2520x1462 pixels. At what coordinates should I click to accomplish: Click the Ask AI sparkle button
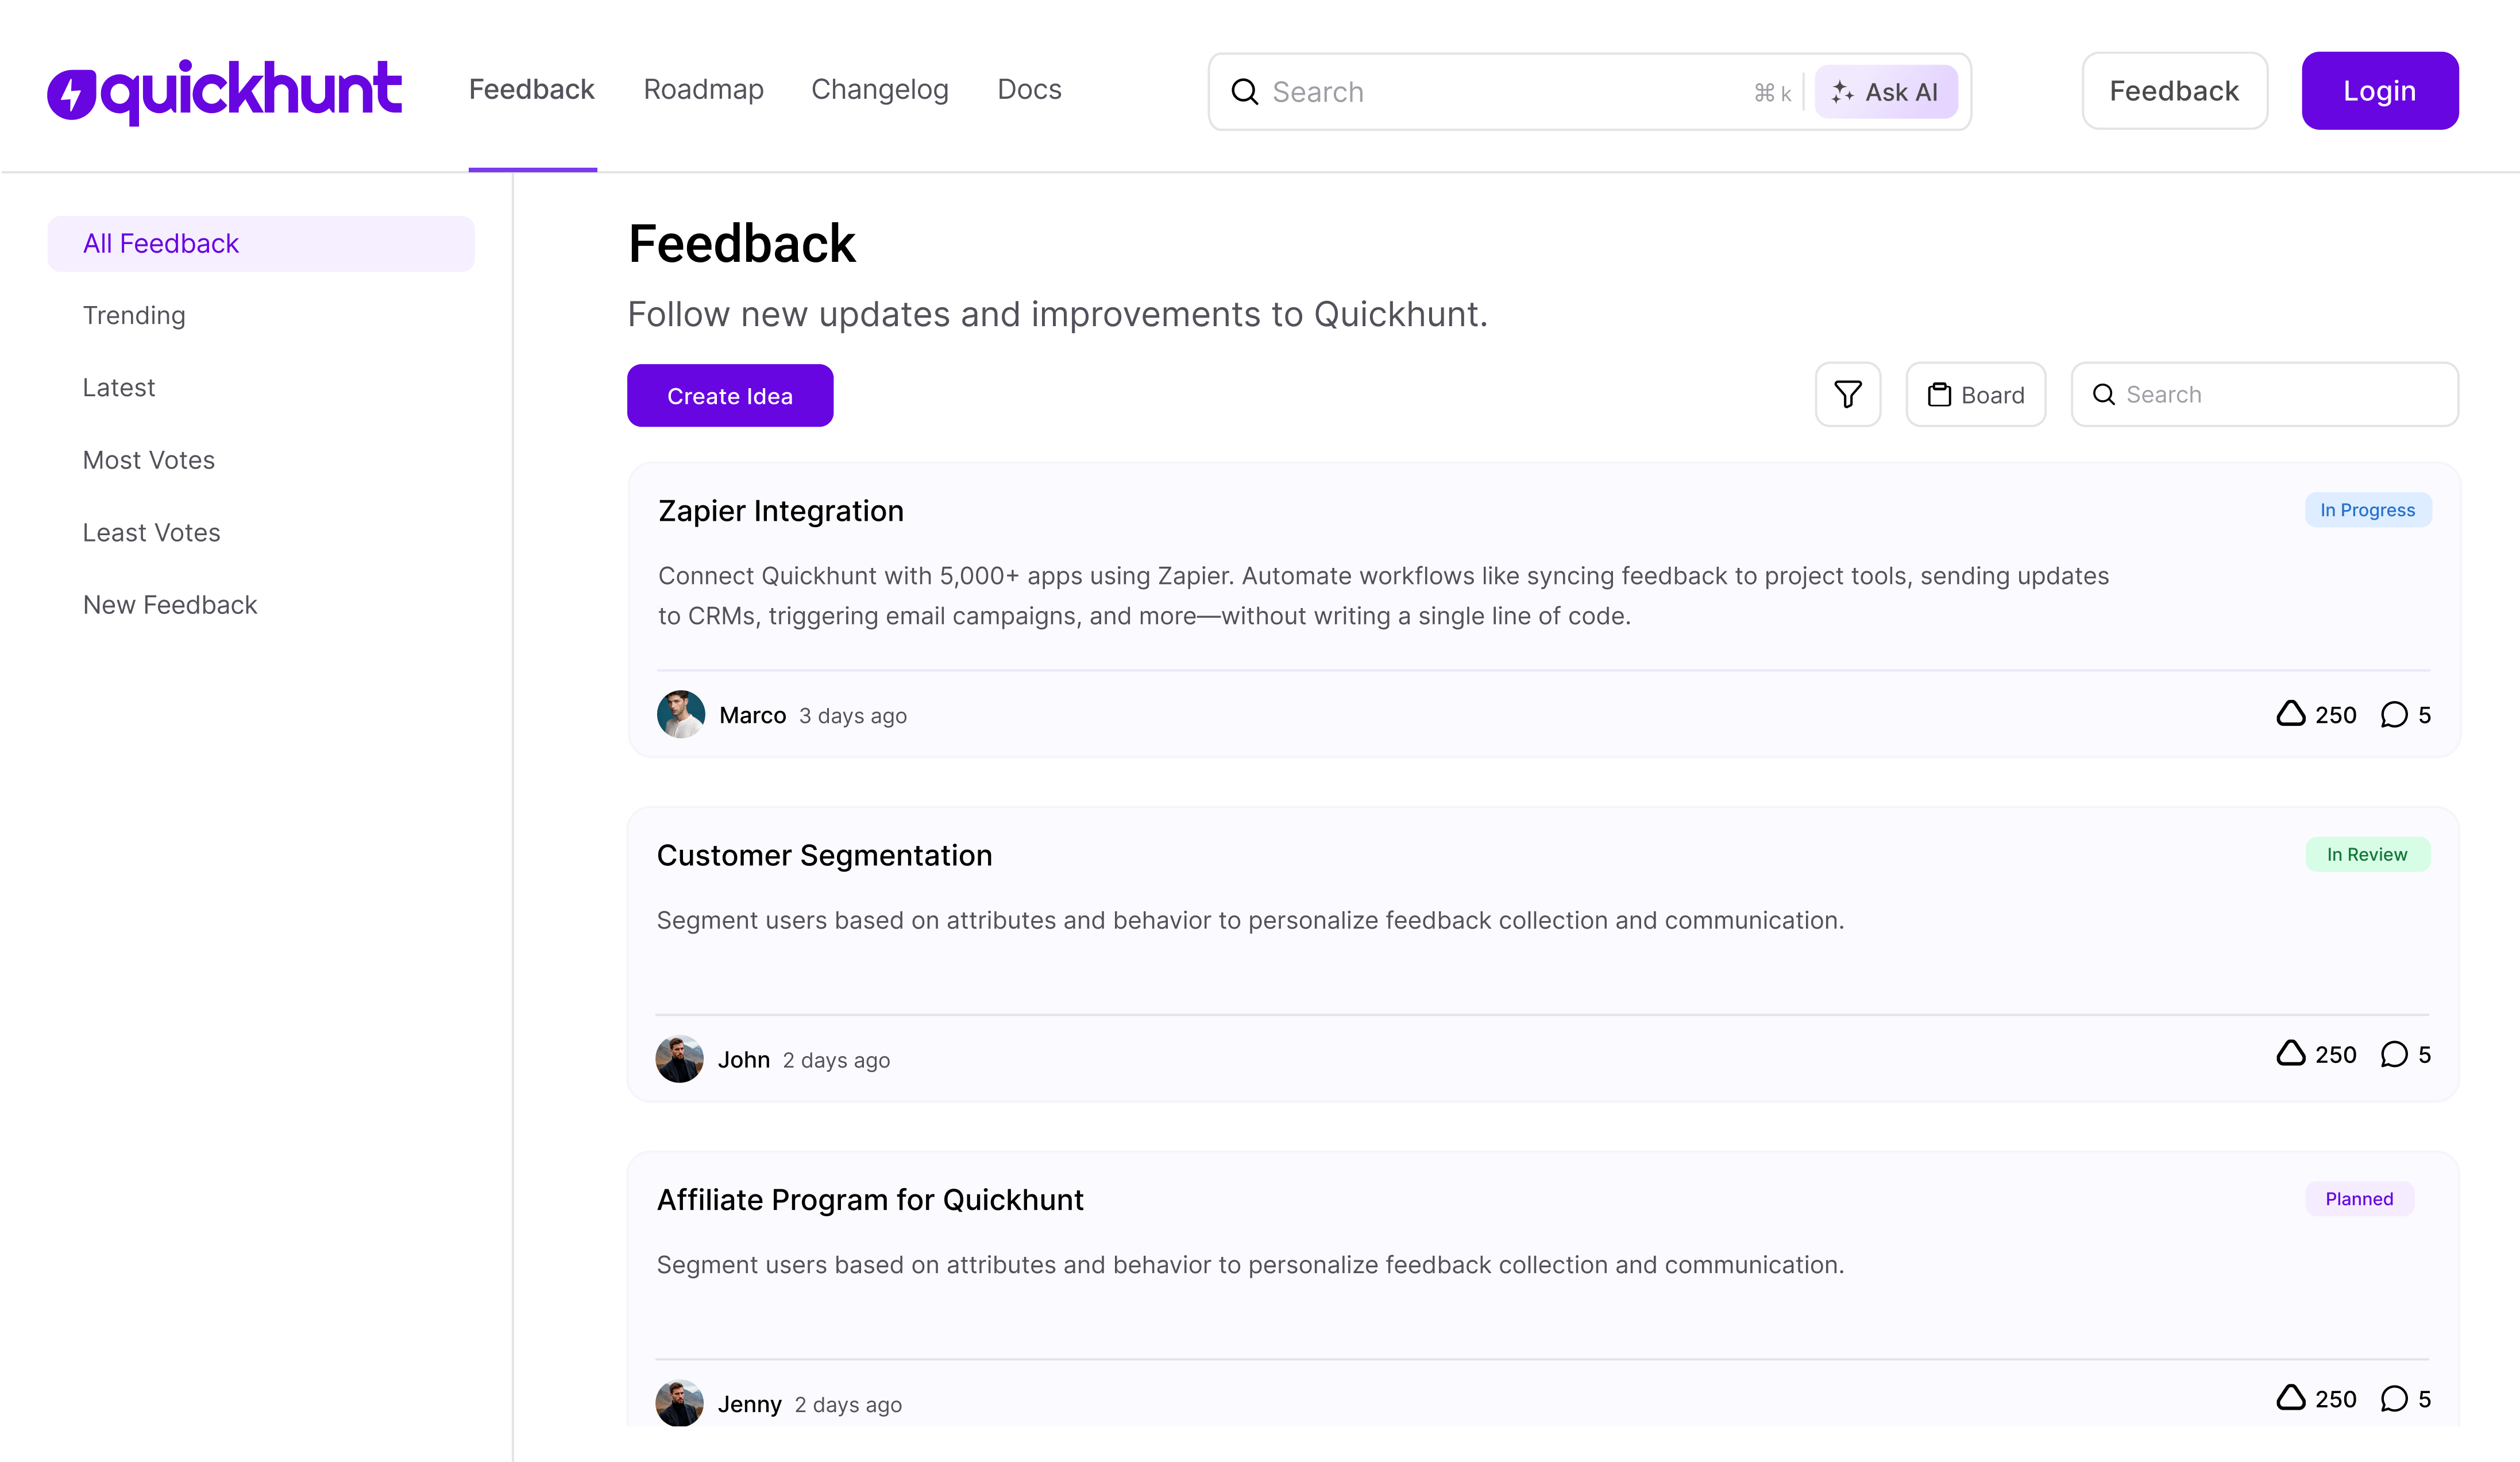[1886, 92]
